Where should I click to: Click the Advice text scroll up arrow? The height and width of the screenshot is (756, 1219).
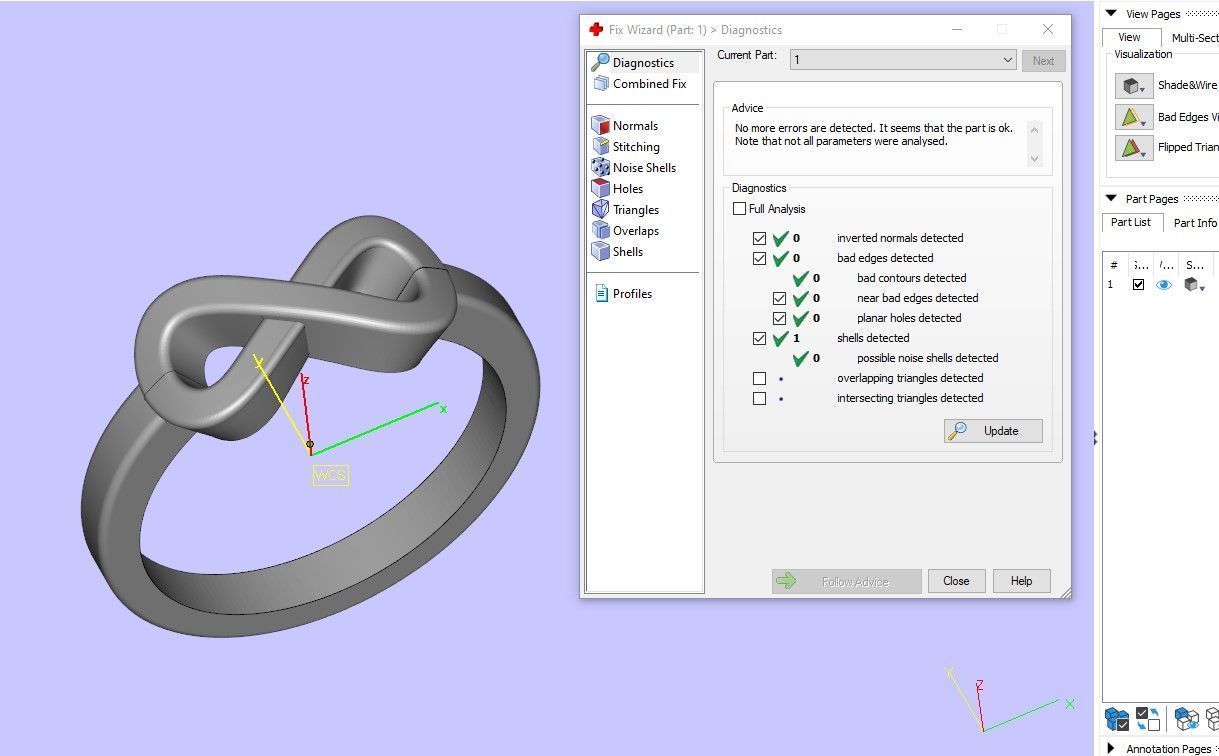1034,129
